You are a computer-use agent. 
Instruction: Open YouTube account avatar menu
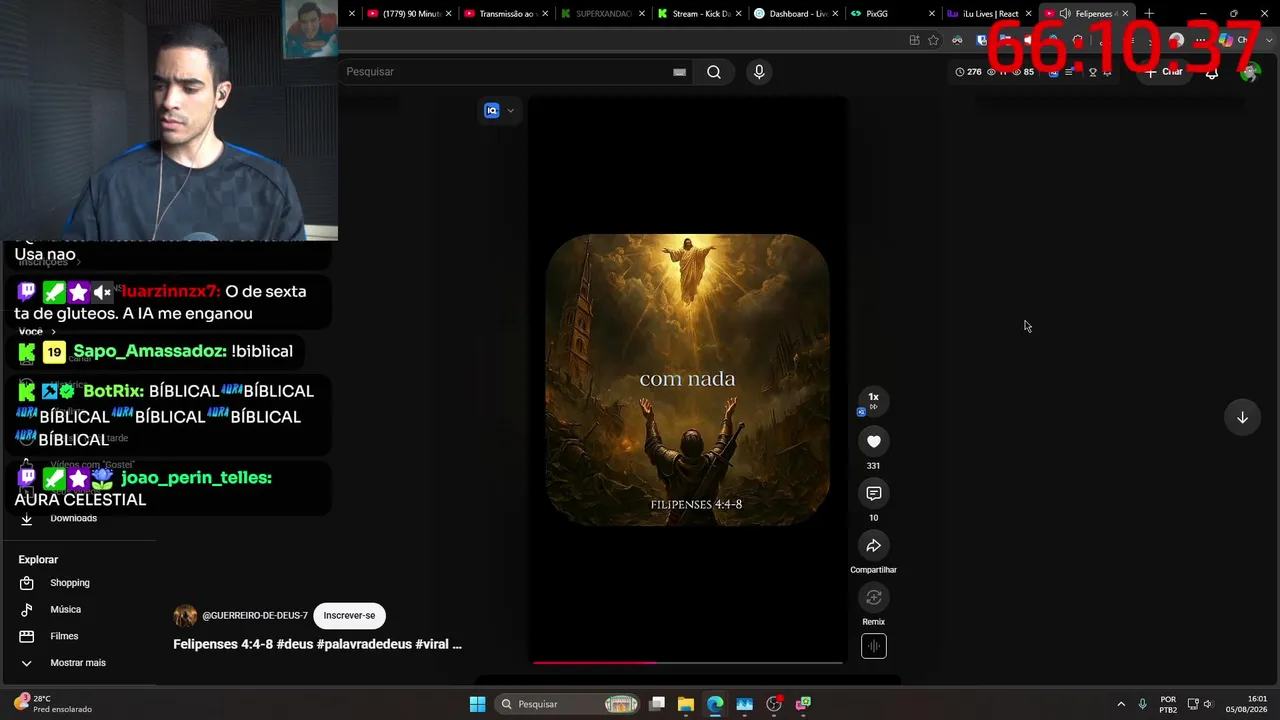tap(1250, 72)
